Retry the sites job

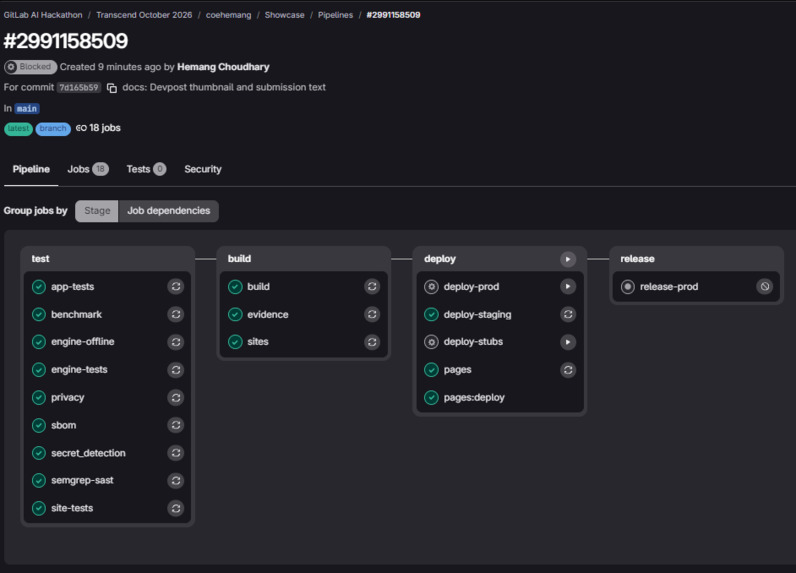pos(372,342)
